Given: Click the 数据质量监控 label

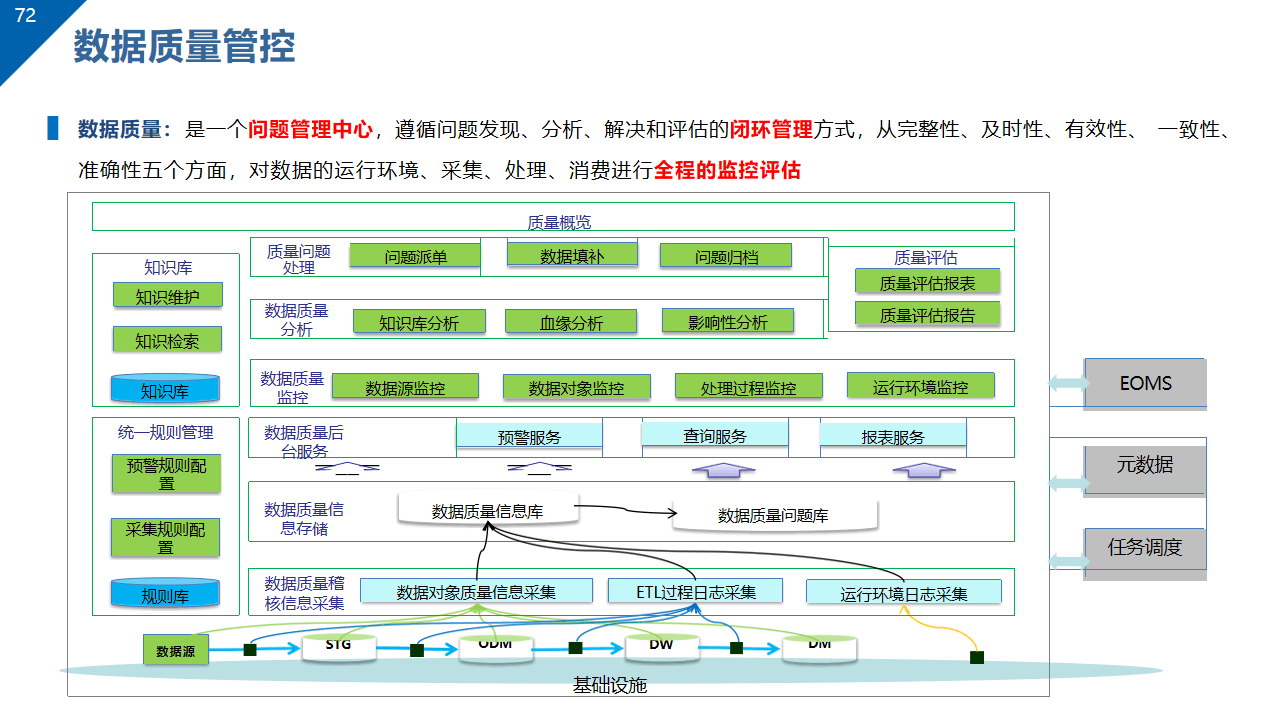Looking at the screenshot, I should click(x=292, y=388).
